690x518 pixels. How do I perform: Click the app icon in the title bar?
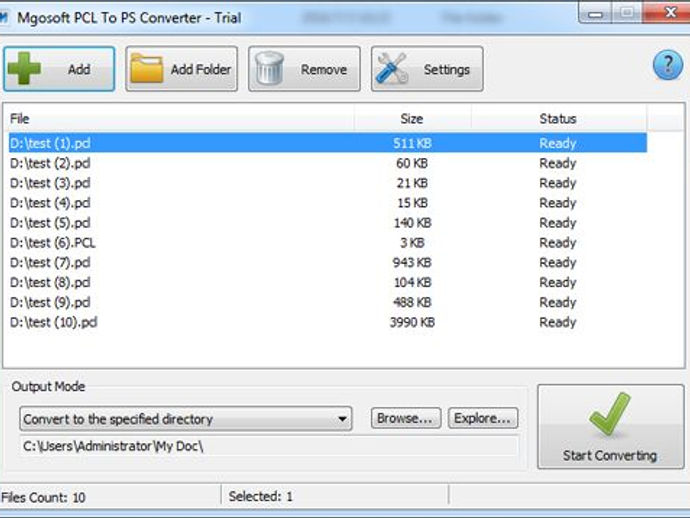coord(4,18)
